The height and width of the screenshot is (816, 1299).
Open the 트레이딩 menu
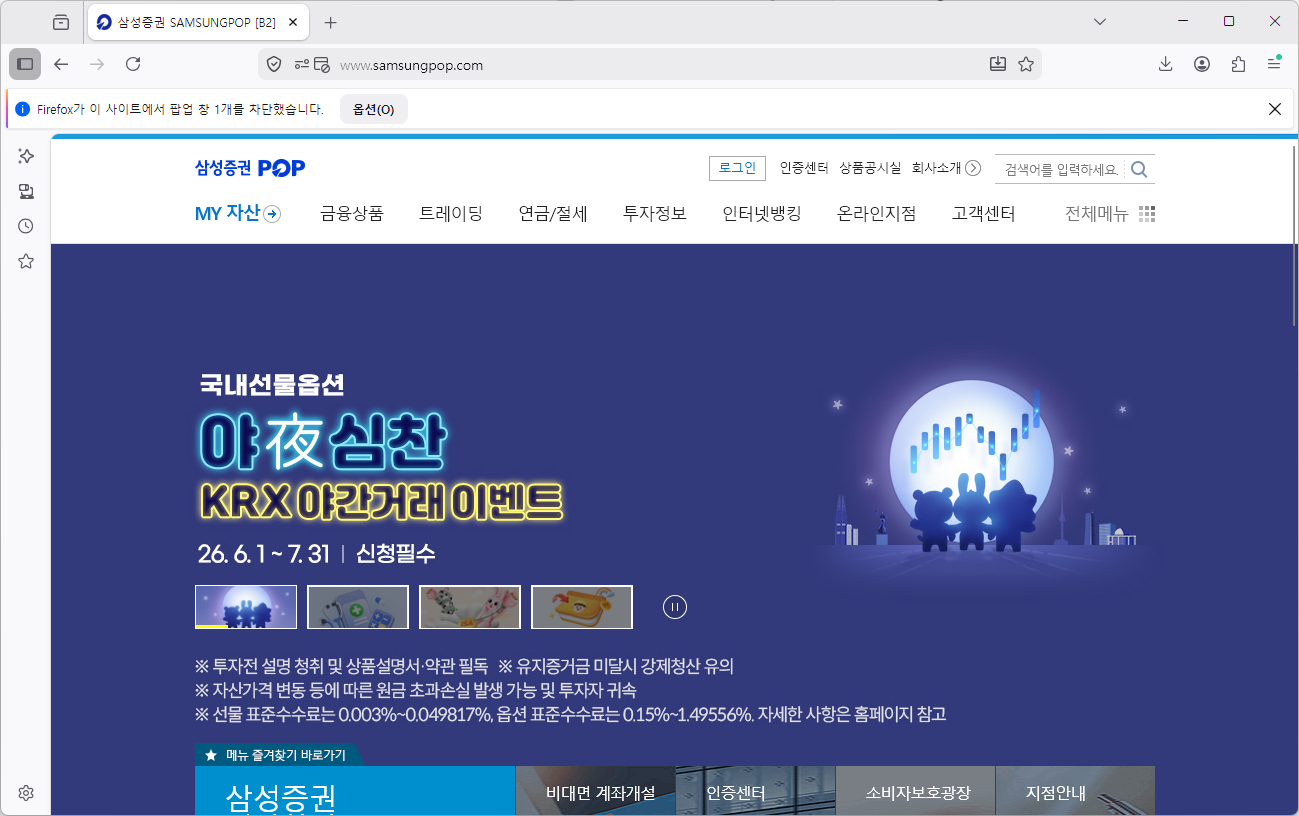[x=451, y=213]
